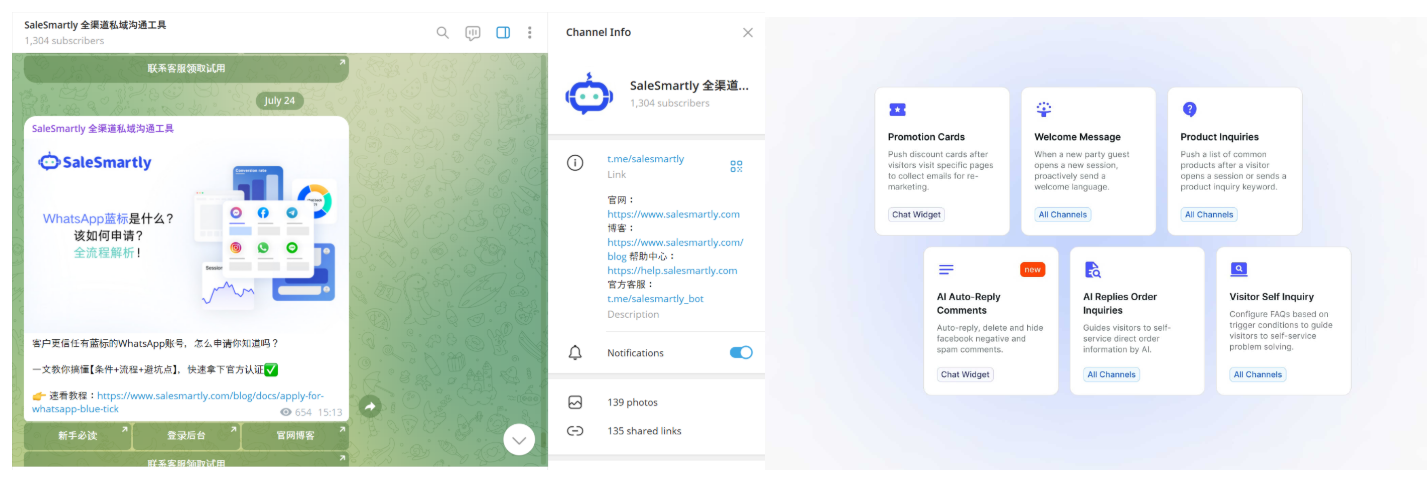Open https://www.salesmartly.com website link
The image size is (1427, 484).
[x=673, y=214]
